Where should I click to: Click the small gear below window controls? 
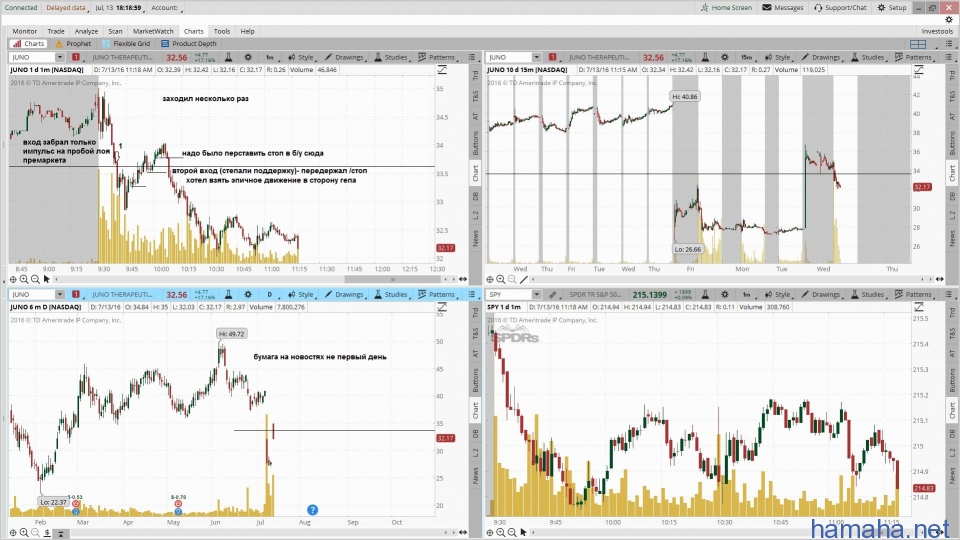pyautogui.click(x=949, y=20)
